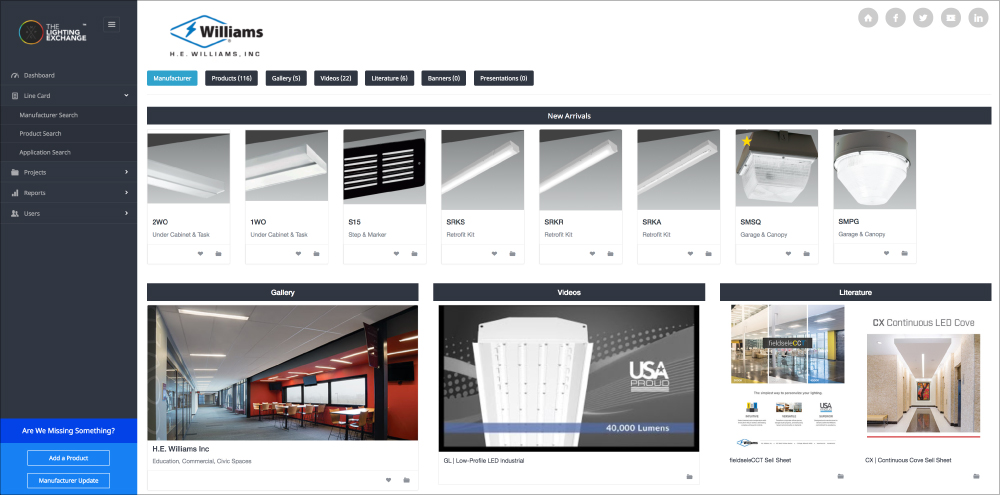Open the LinkedIn social icon
Screen dimensions: 1000x495
pos(978,18)
